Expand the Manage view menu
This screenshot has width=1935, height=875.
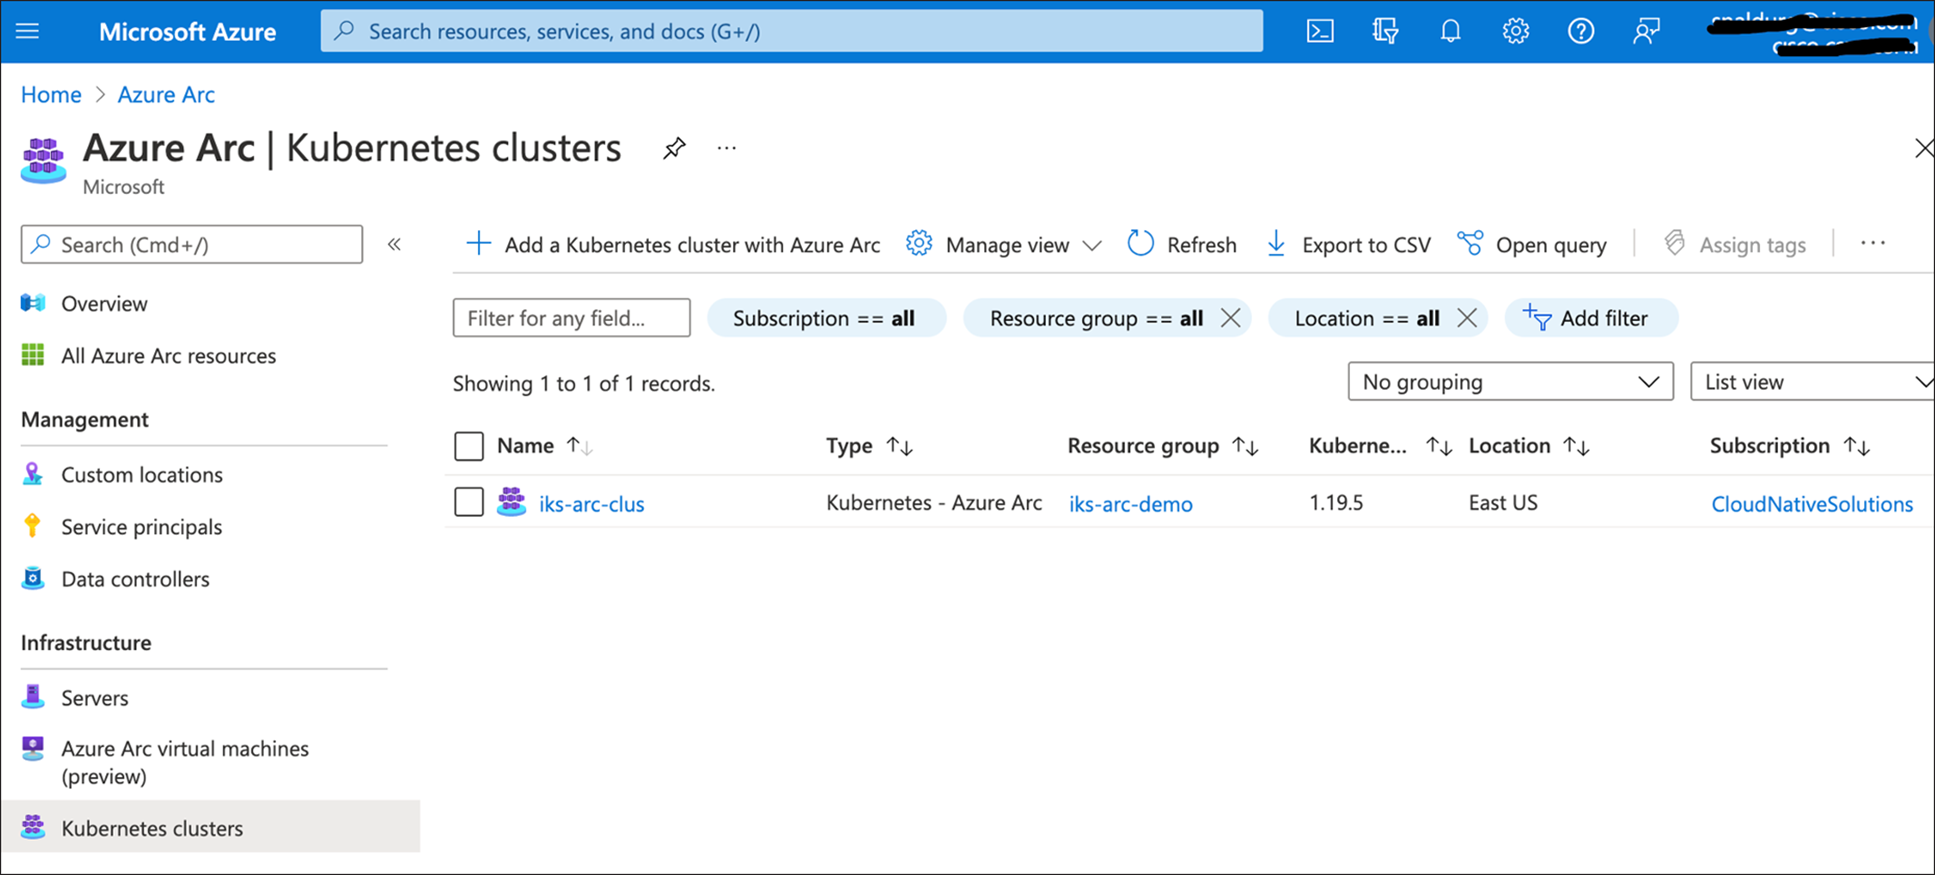point(1004,245)
